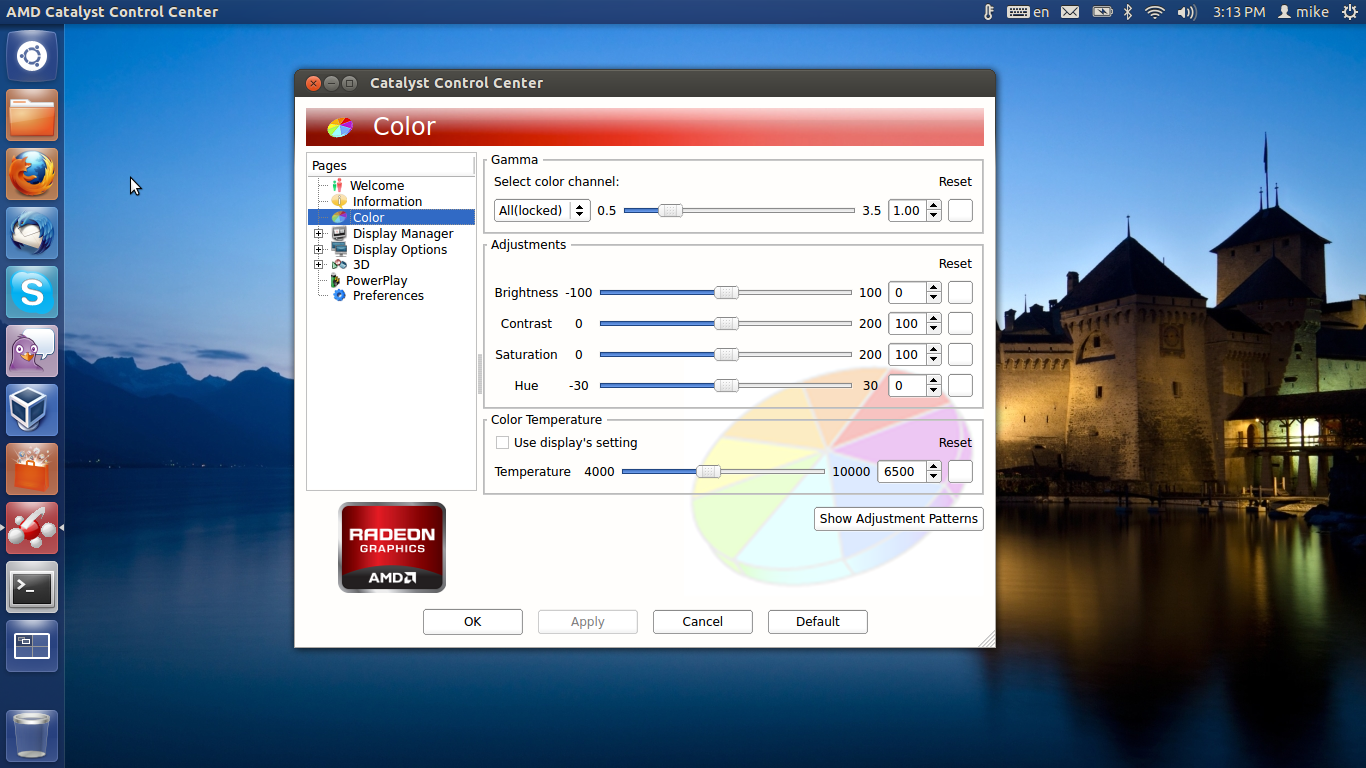Enable Use display's setting checkbox
The height and width of the screenshot is (768, 1366).
click(x=503, y=442)
